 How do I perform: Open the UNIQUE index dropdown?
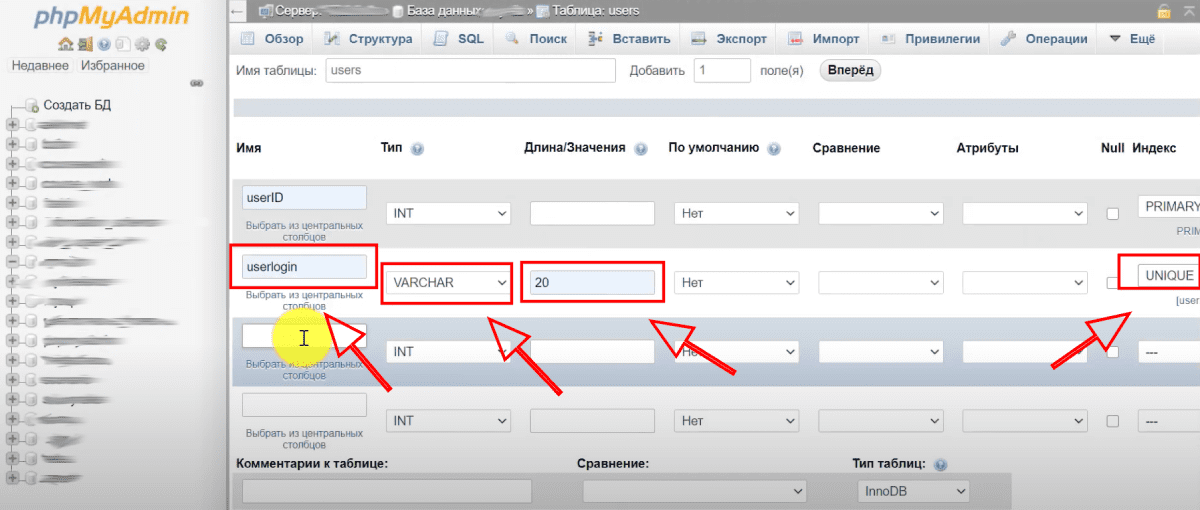point(1168,275)
